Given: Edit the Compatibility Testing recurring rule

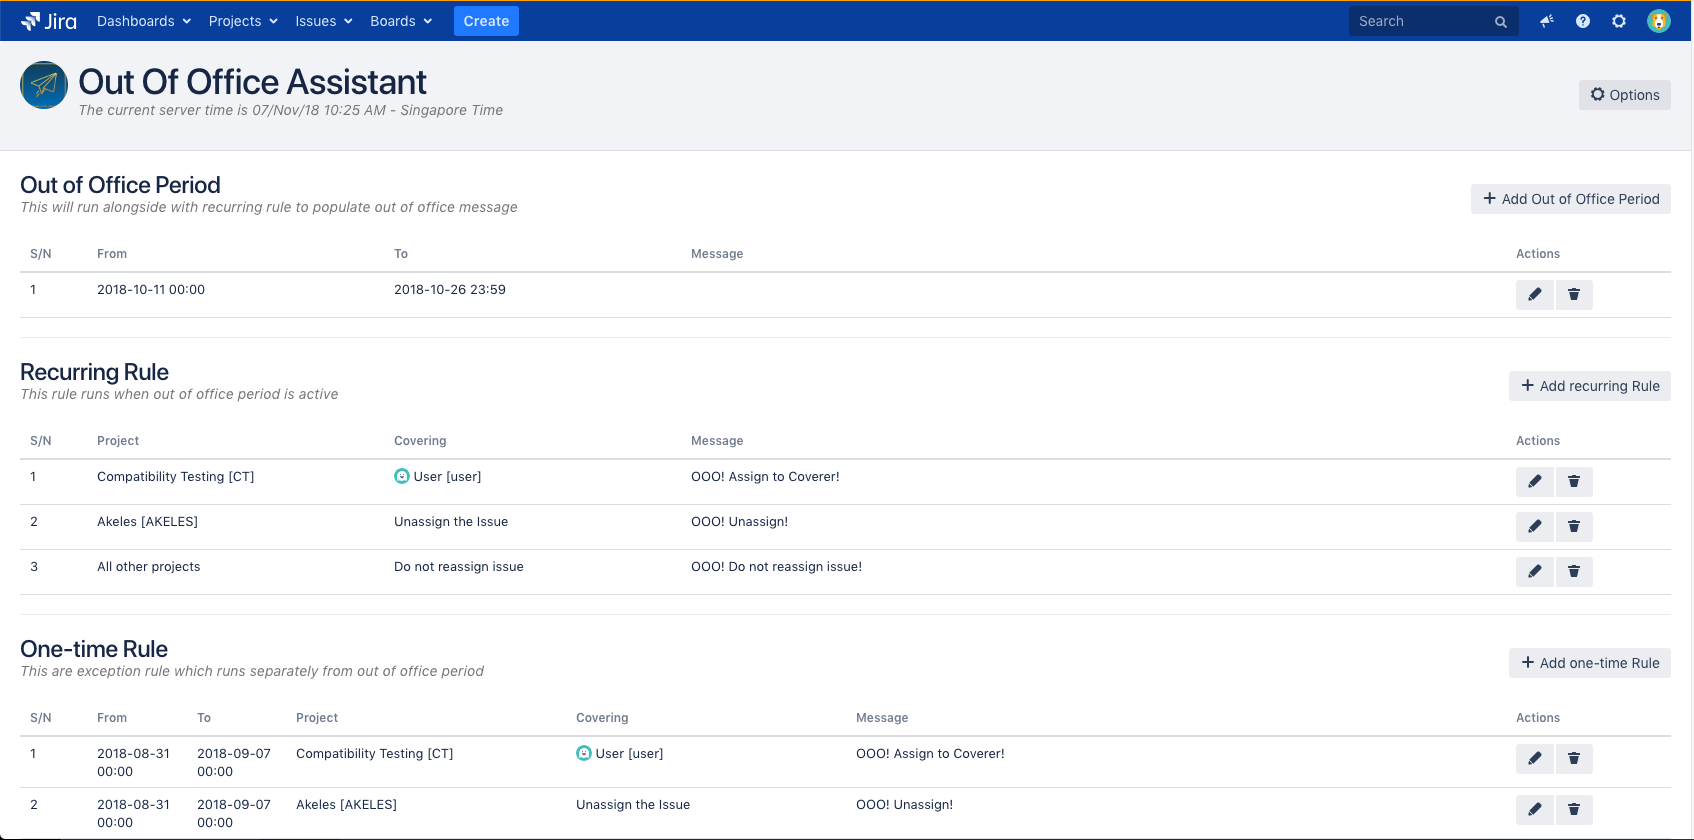Looking at the screenshot, I should [1534, 482].
